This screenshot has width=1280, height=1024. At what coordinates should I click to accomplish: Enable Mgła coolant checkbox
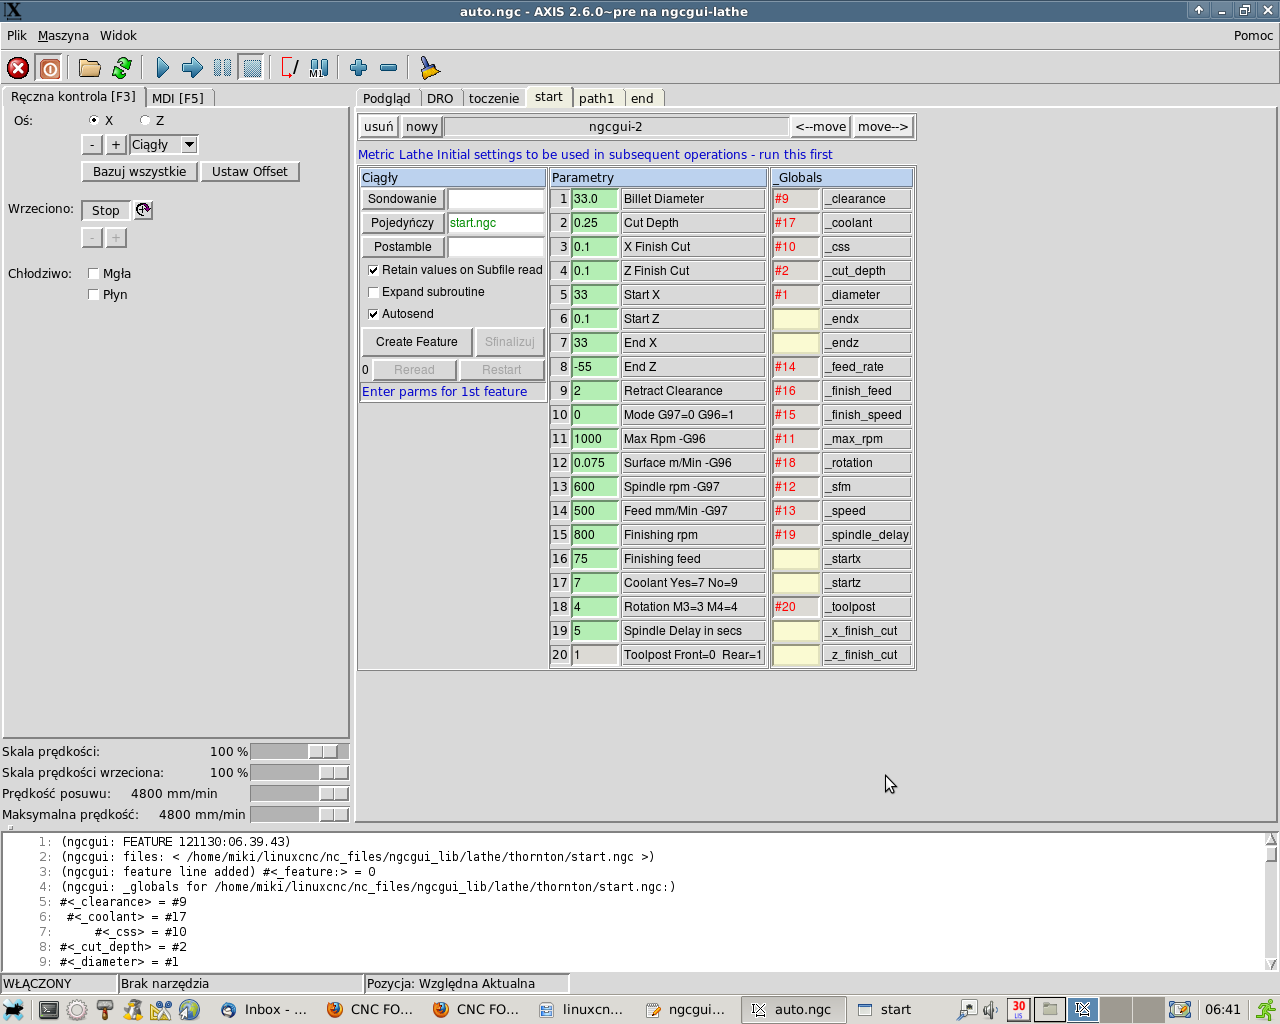point(93,273)
